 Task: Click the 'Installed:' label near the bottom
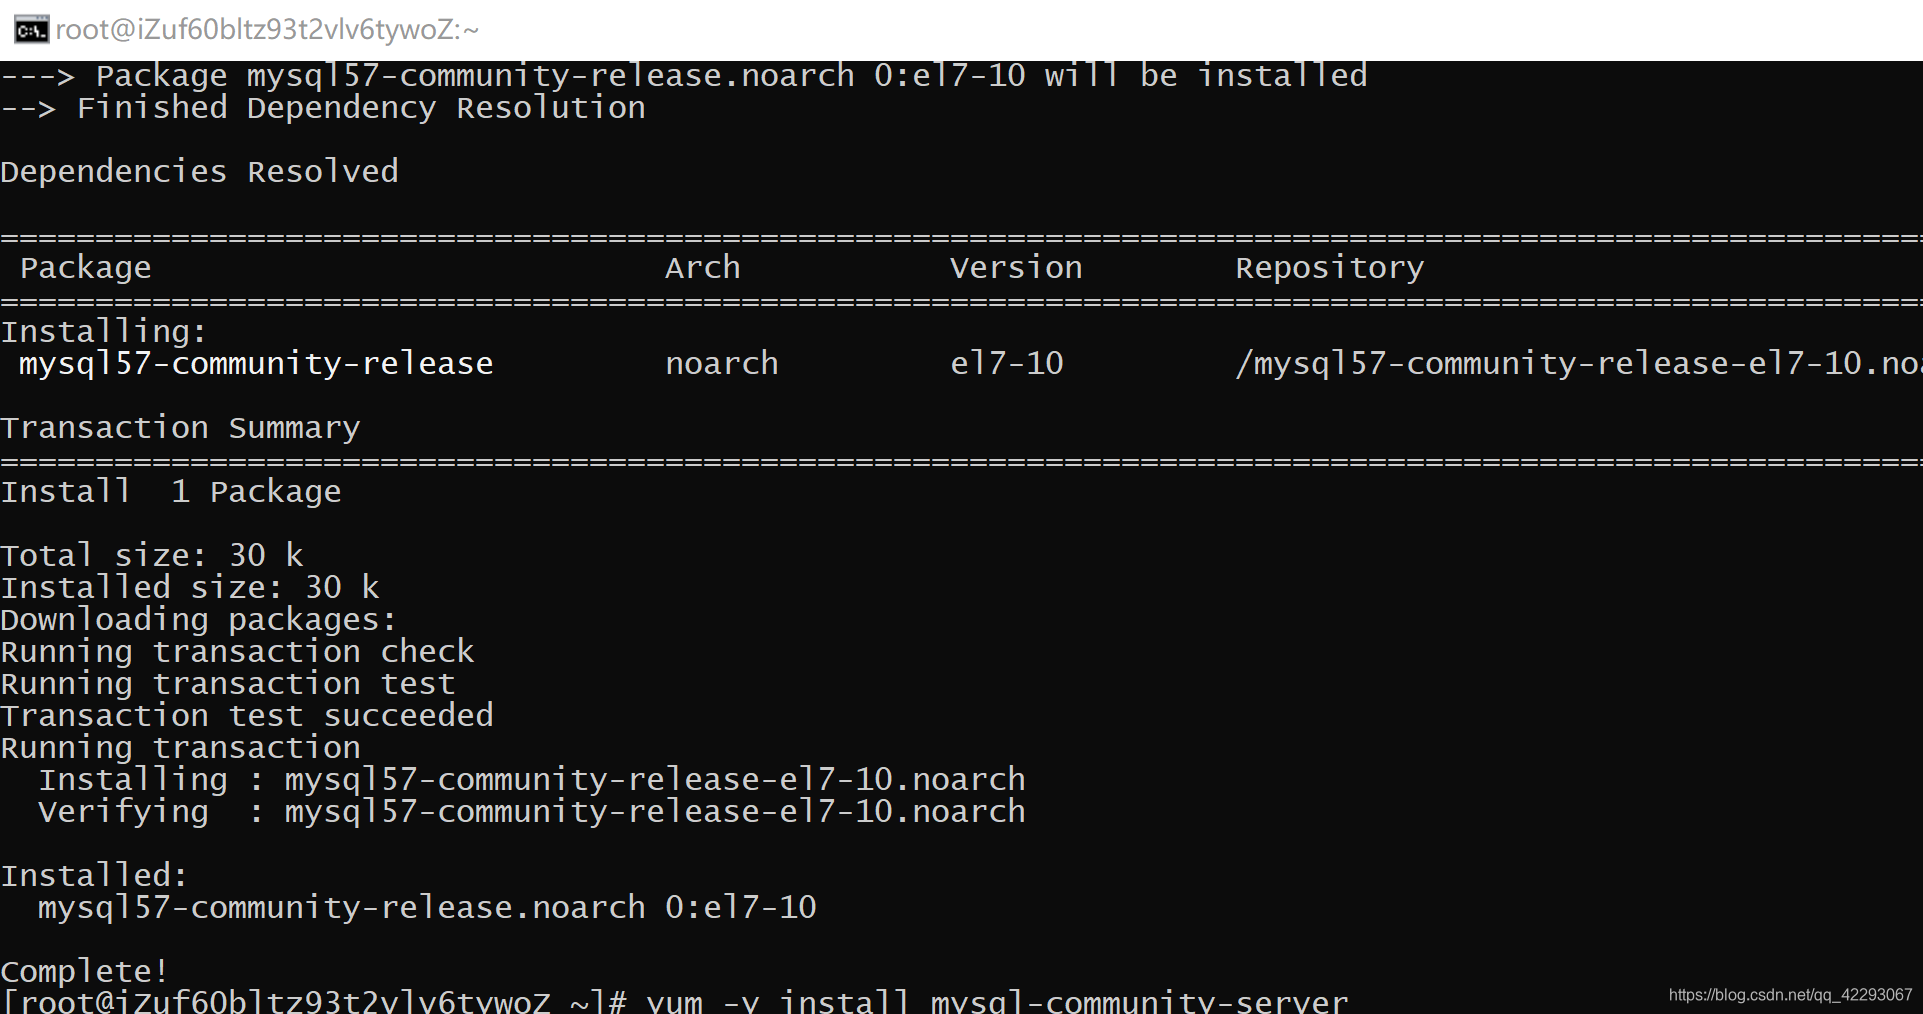[94, 876]
